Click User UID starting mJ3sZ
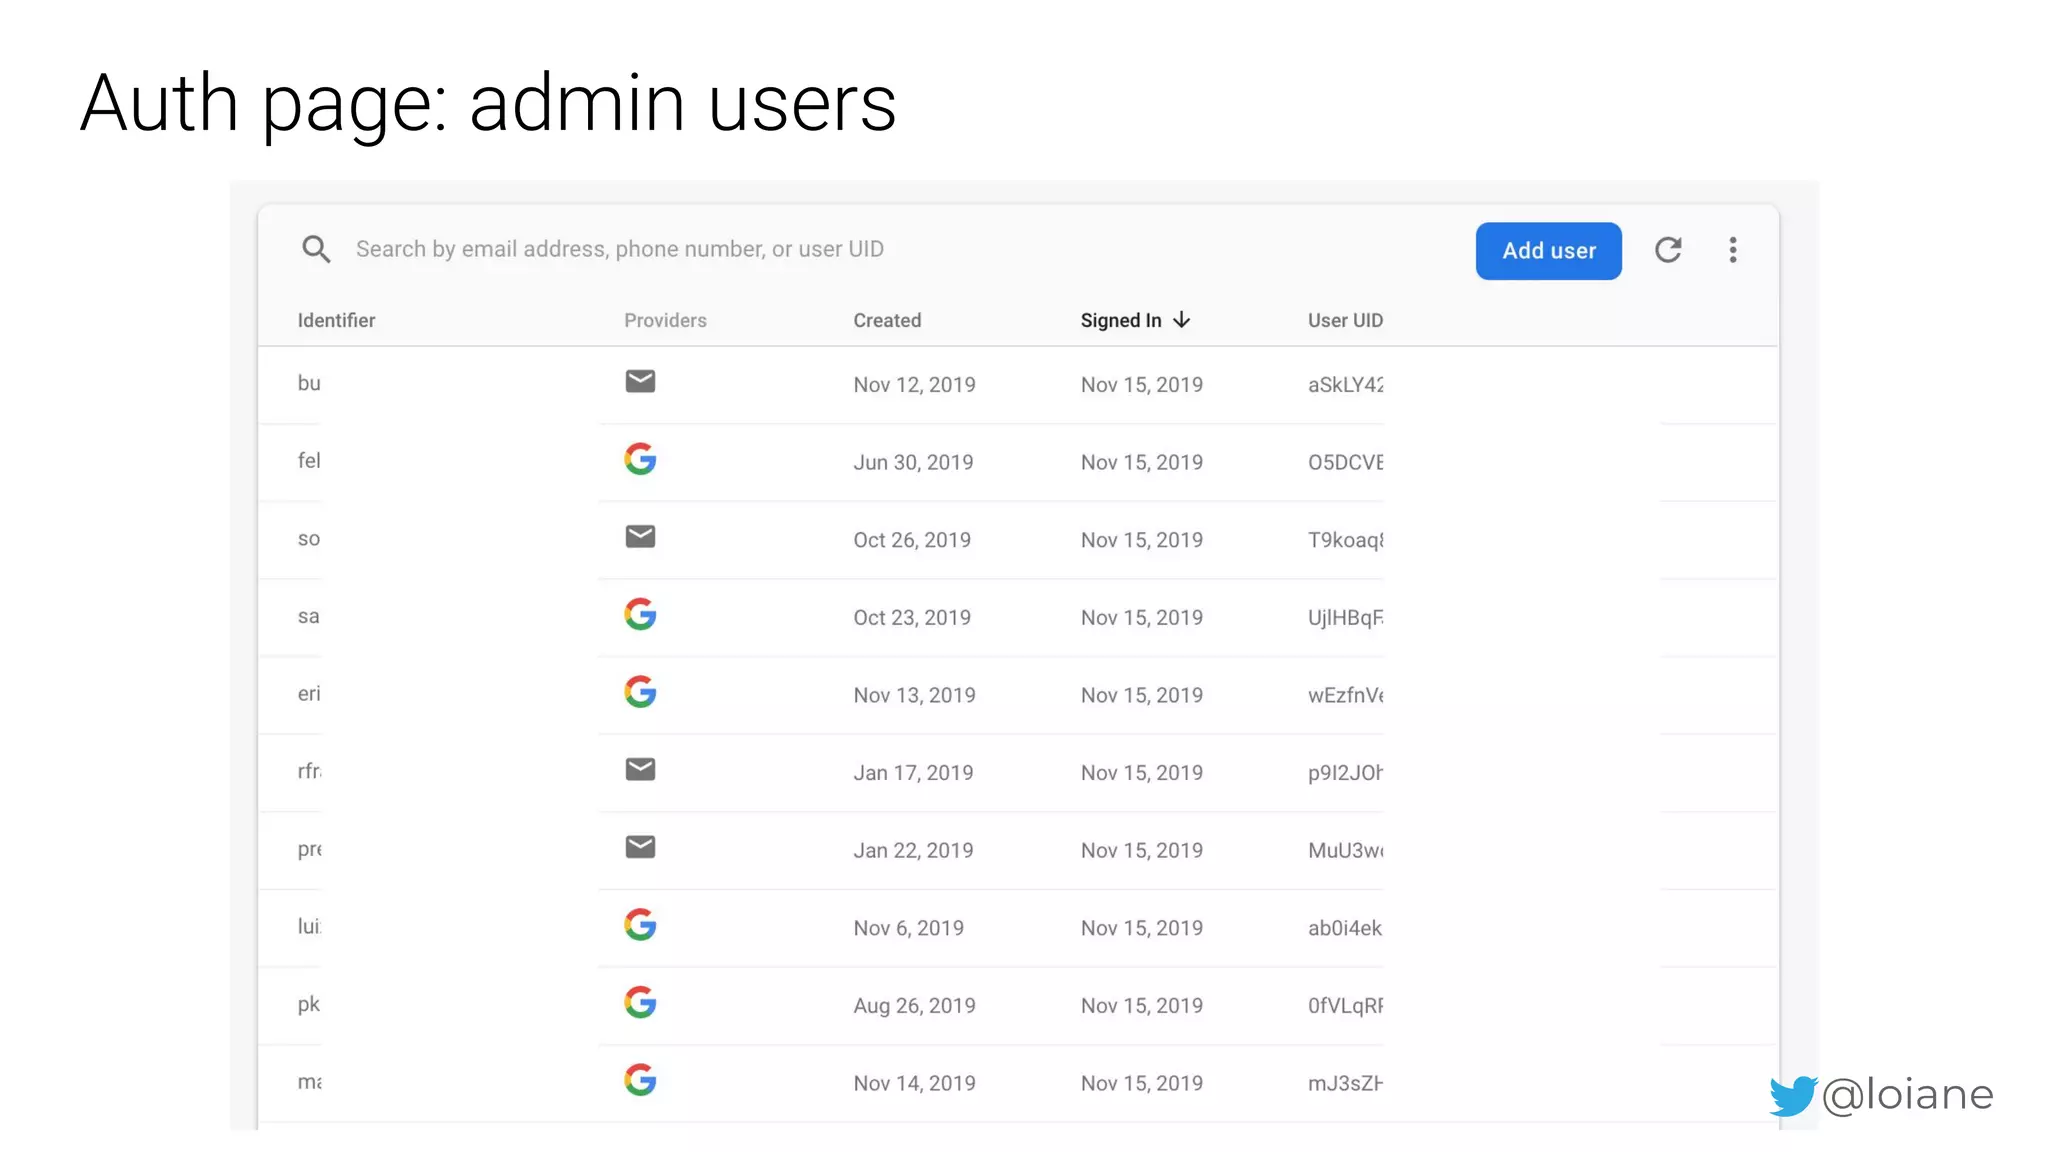 1345,1083
